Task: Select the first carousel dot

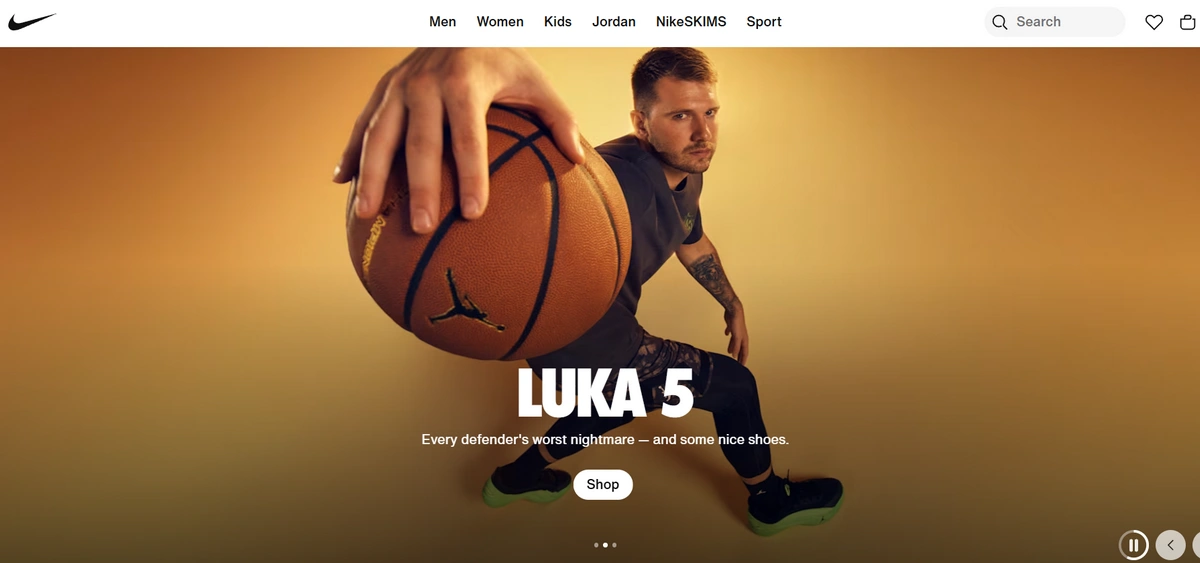Action: 596,545
